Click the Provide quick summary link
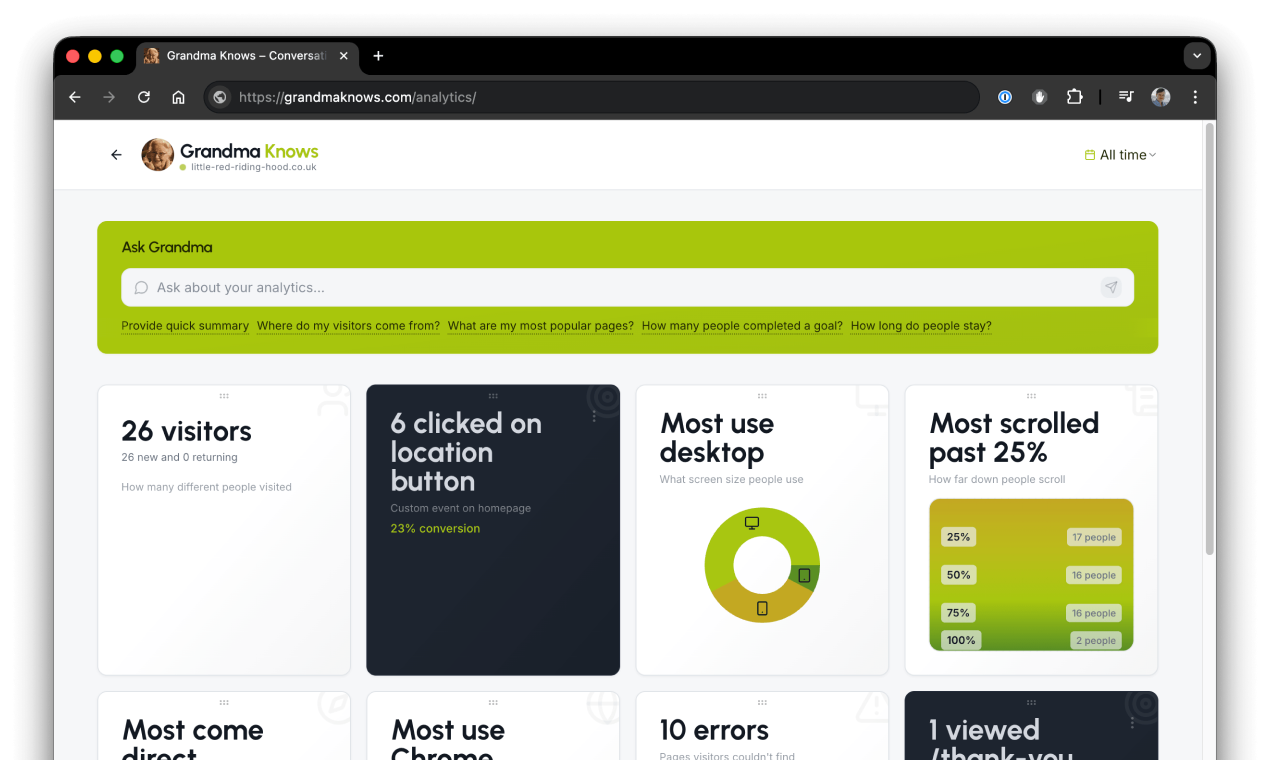 point(185,326)
